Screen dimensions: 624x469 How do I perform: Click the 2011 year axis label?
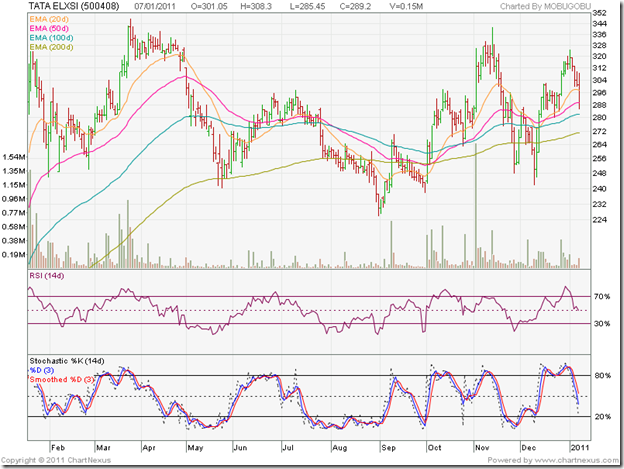(579, 448)
